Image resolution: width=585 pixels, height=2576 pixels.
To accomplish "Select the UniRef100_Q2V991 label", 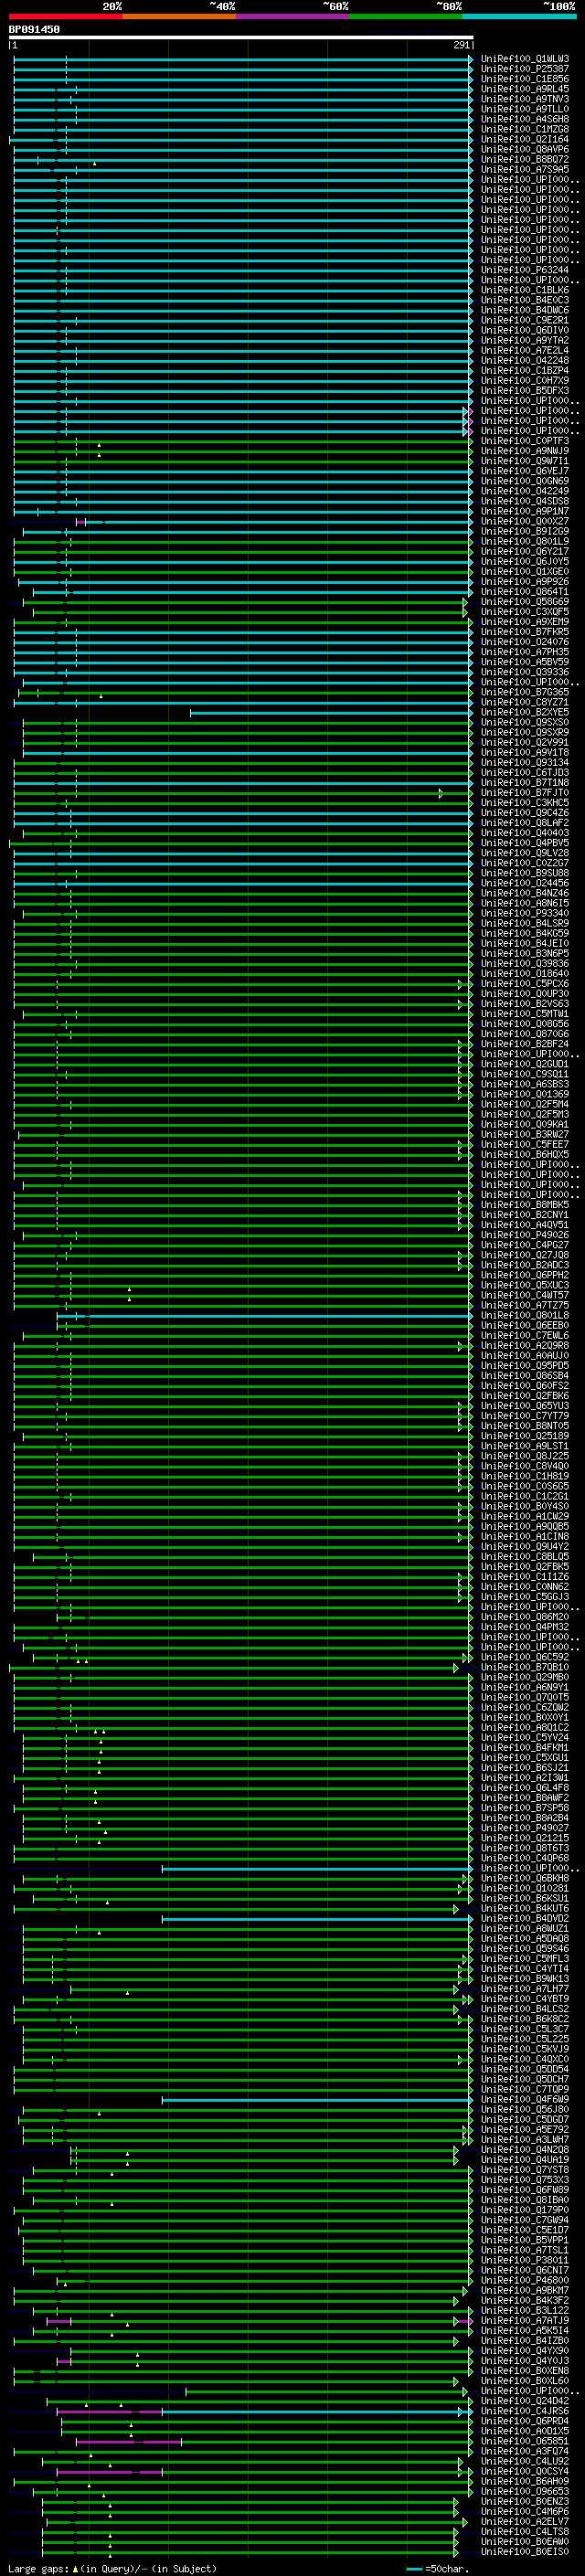I will (525, 742).
